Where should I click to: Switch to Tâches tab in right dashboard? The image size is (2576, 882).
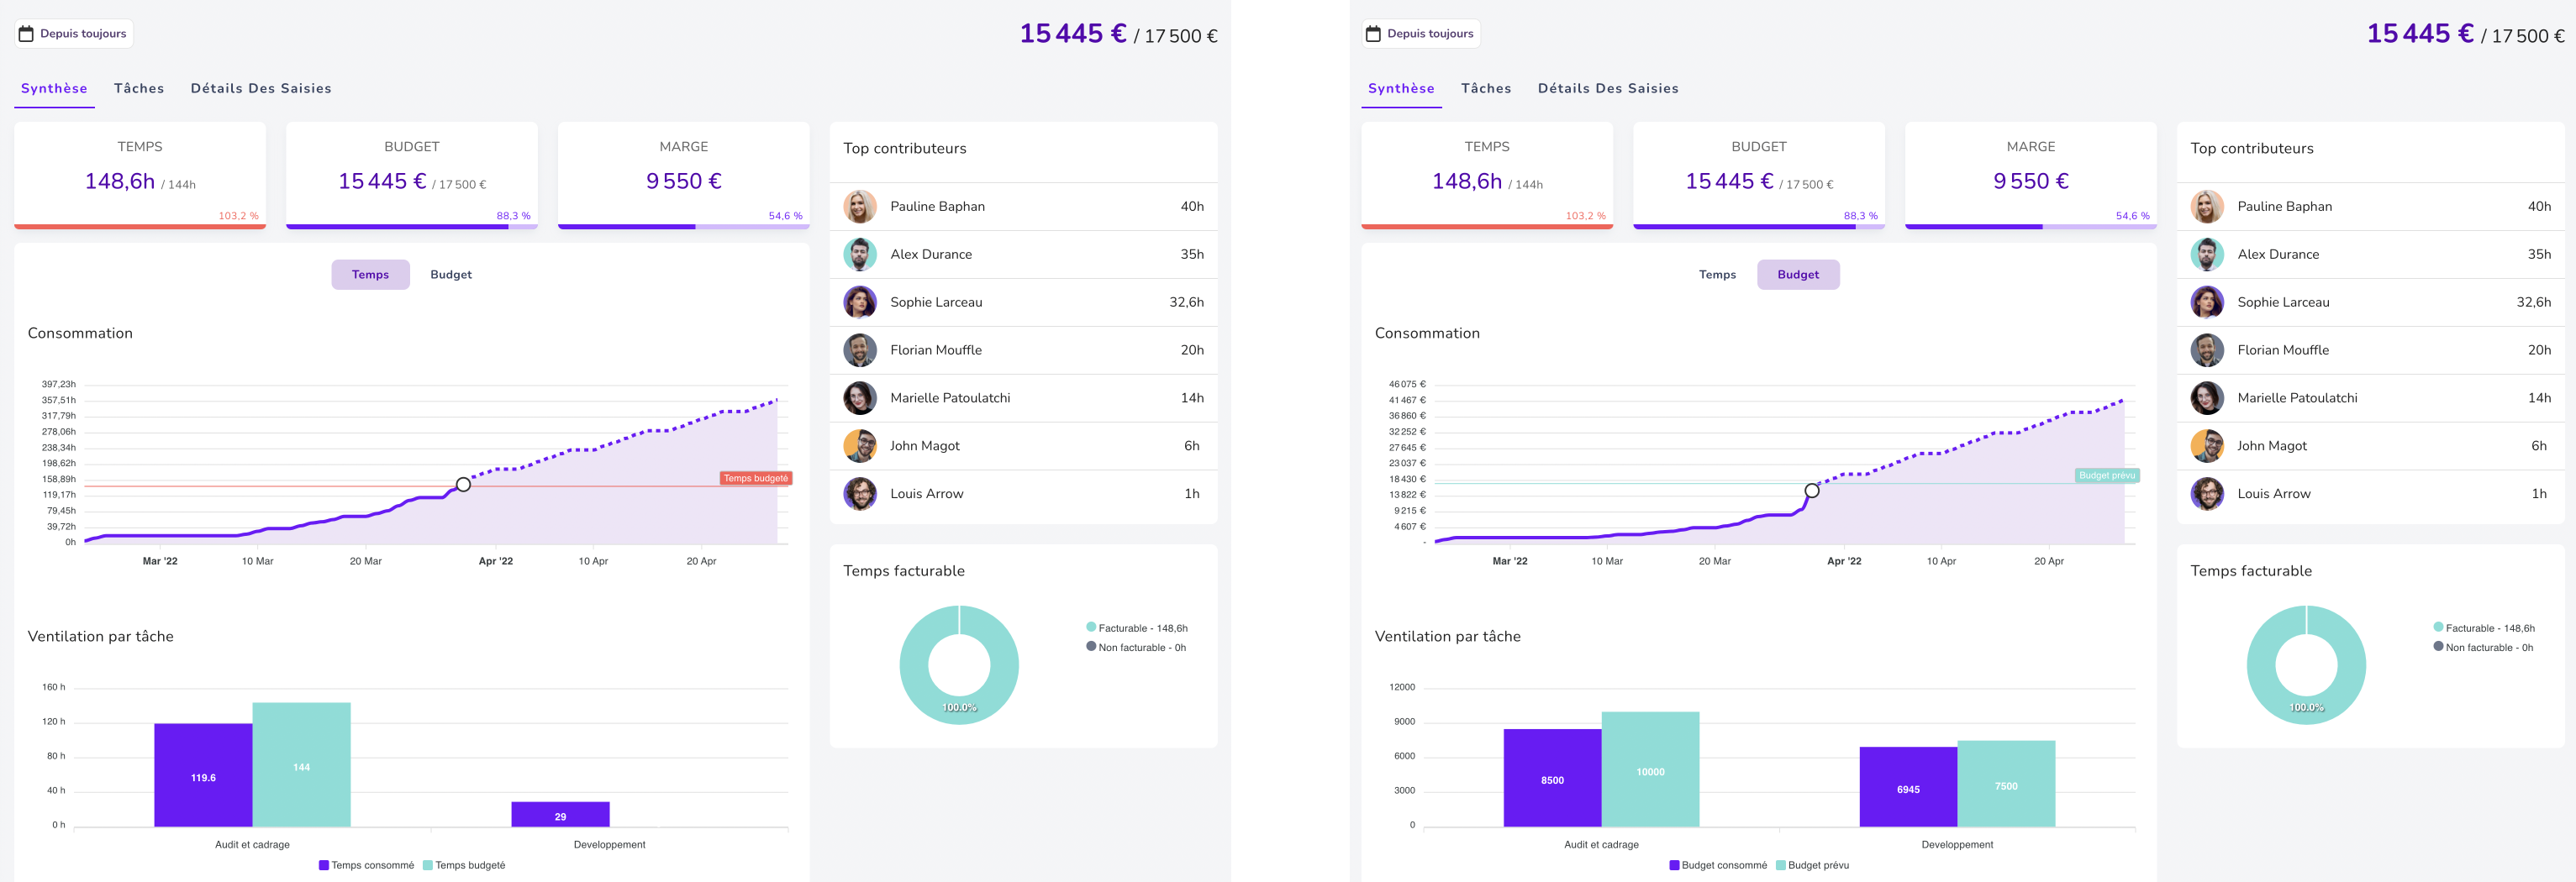click(x=1486, y=89)
